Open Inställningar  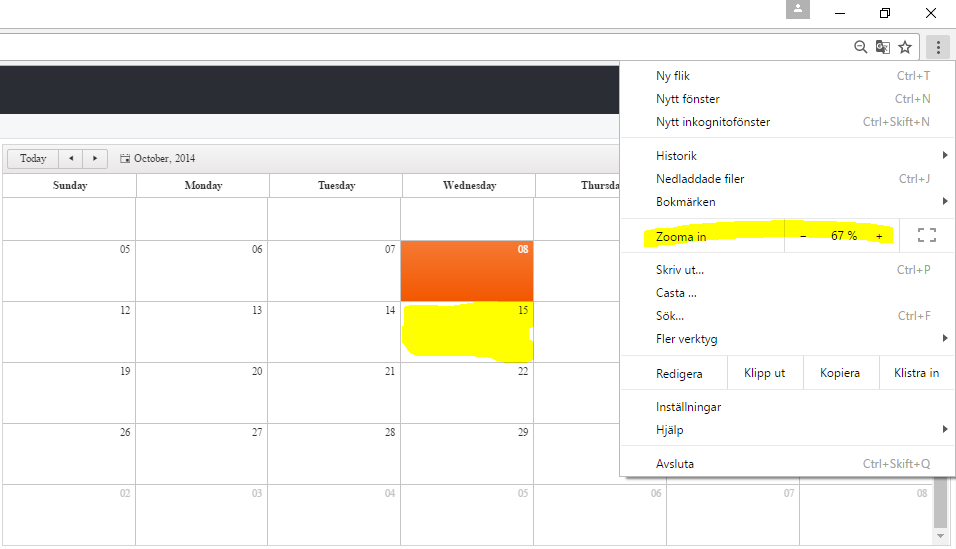(787, 407)
